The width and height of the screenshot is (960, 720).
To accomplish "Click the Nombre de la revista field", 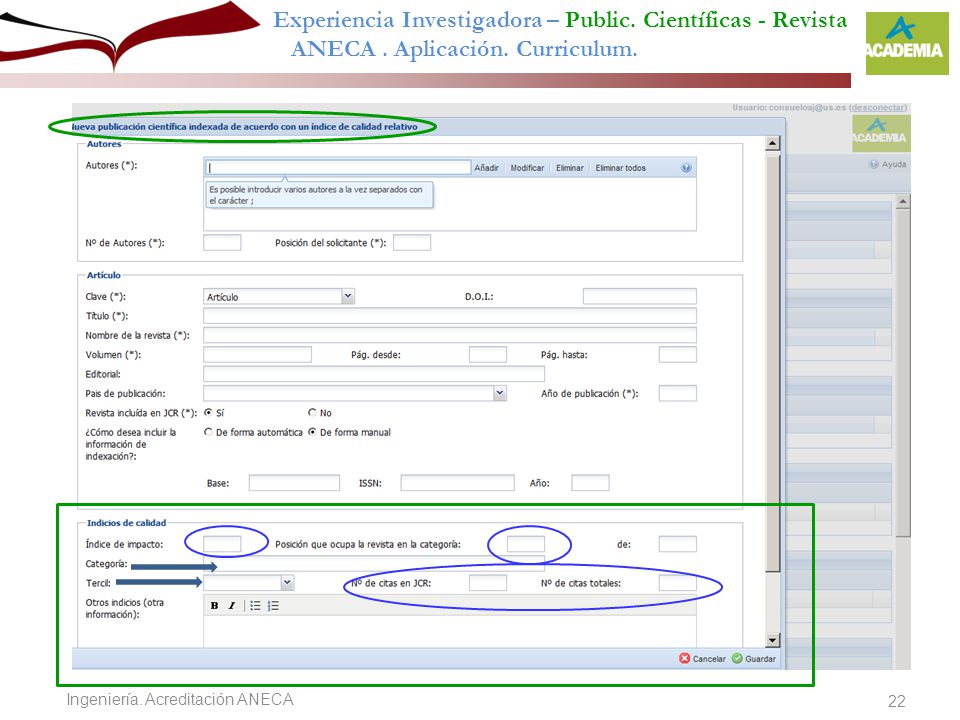I will coord(449,336).
